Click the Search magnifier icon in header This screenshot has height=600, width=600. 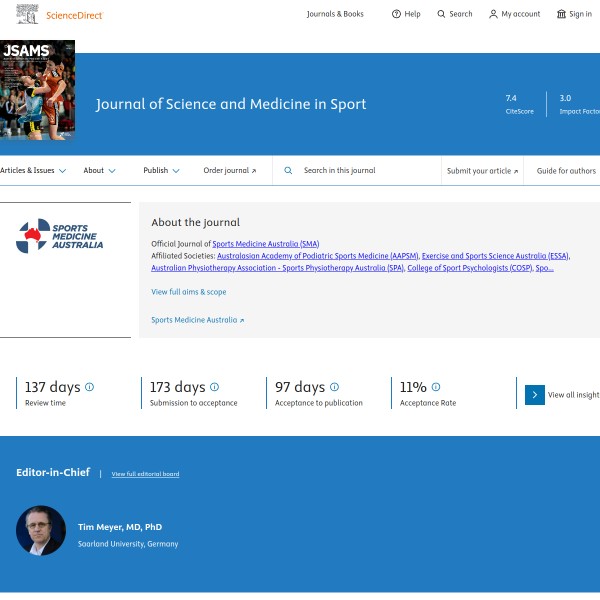point(442,14)
